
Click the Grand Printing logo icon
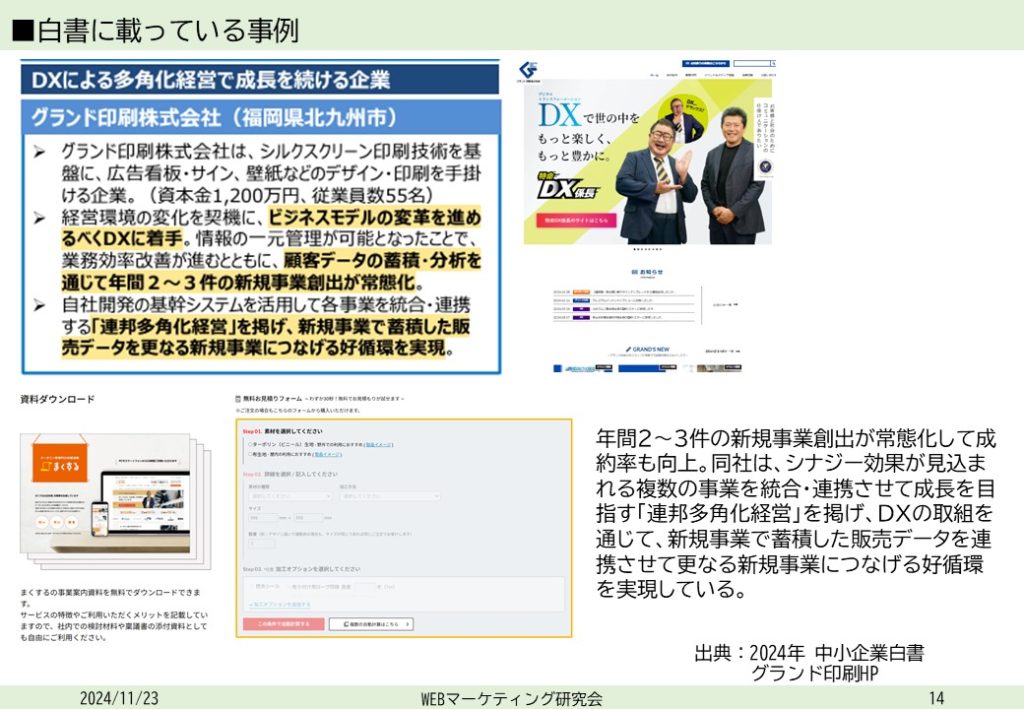pos(528,69)
